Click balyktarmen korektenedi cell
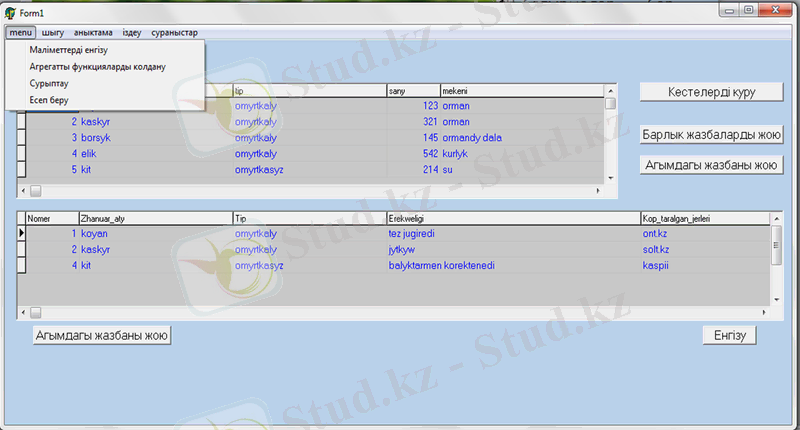The width and height of the screenshot is (800, 430). 514,265
